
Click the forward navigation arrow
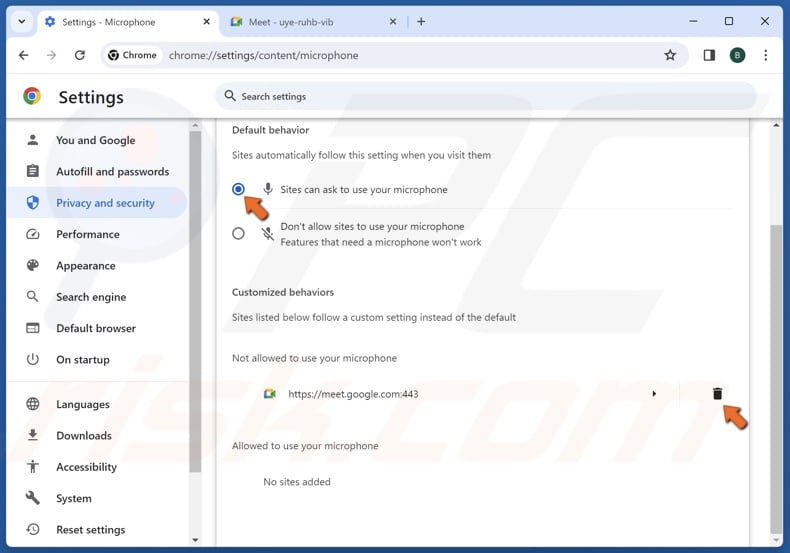click(x=51, y=55)
